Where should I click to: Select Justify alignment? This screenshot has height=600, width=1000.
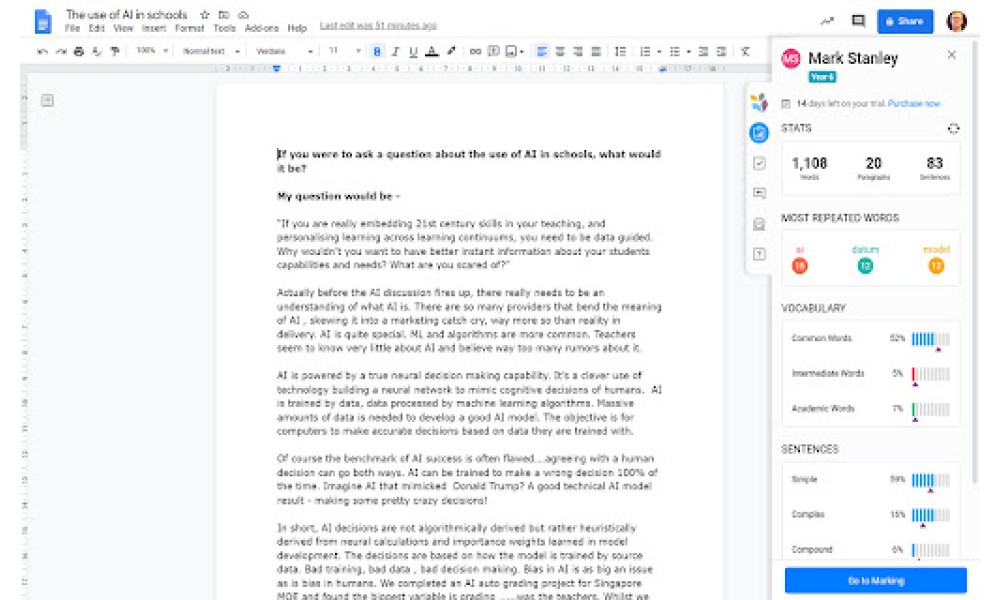[x=596, y=51]
